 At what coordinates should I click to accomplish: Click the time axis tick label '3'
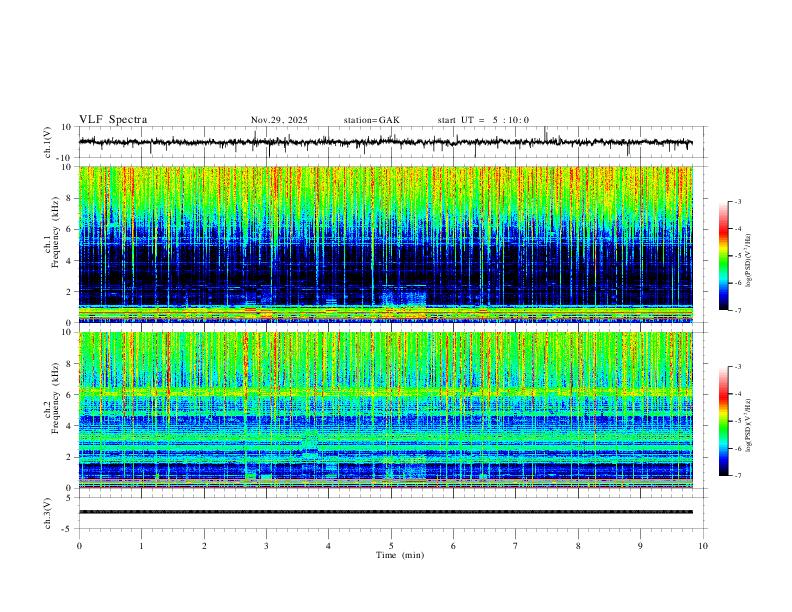266,546
